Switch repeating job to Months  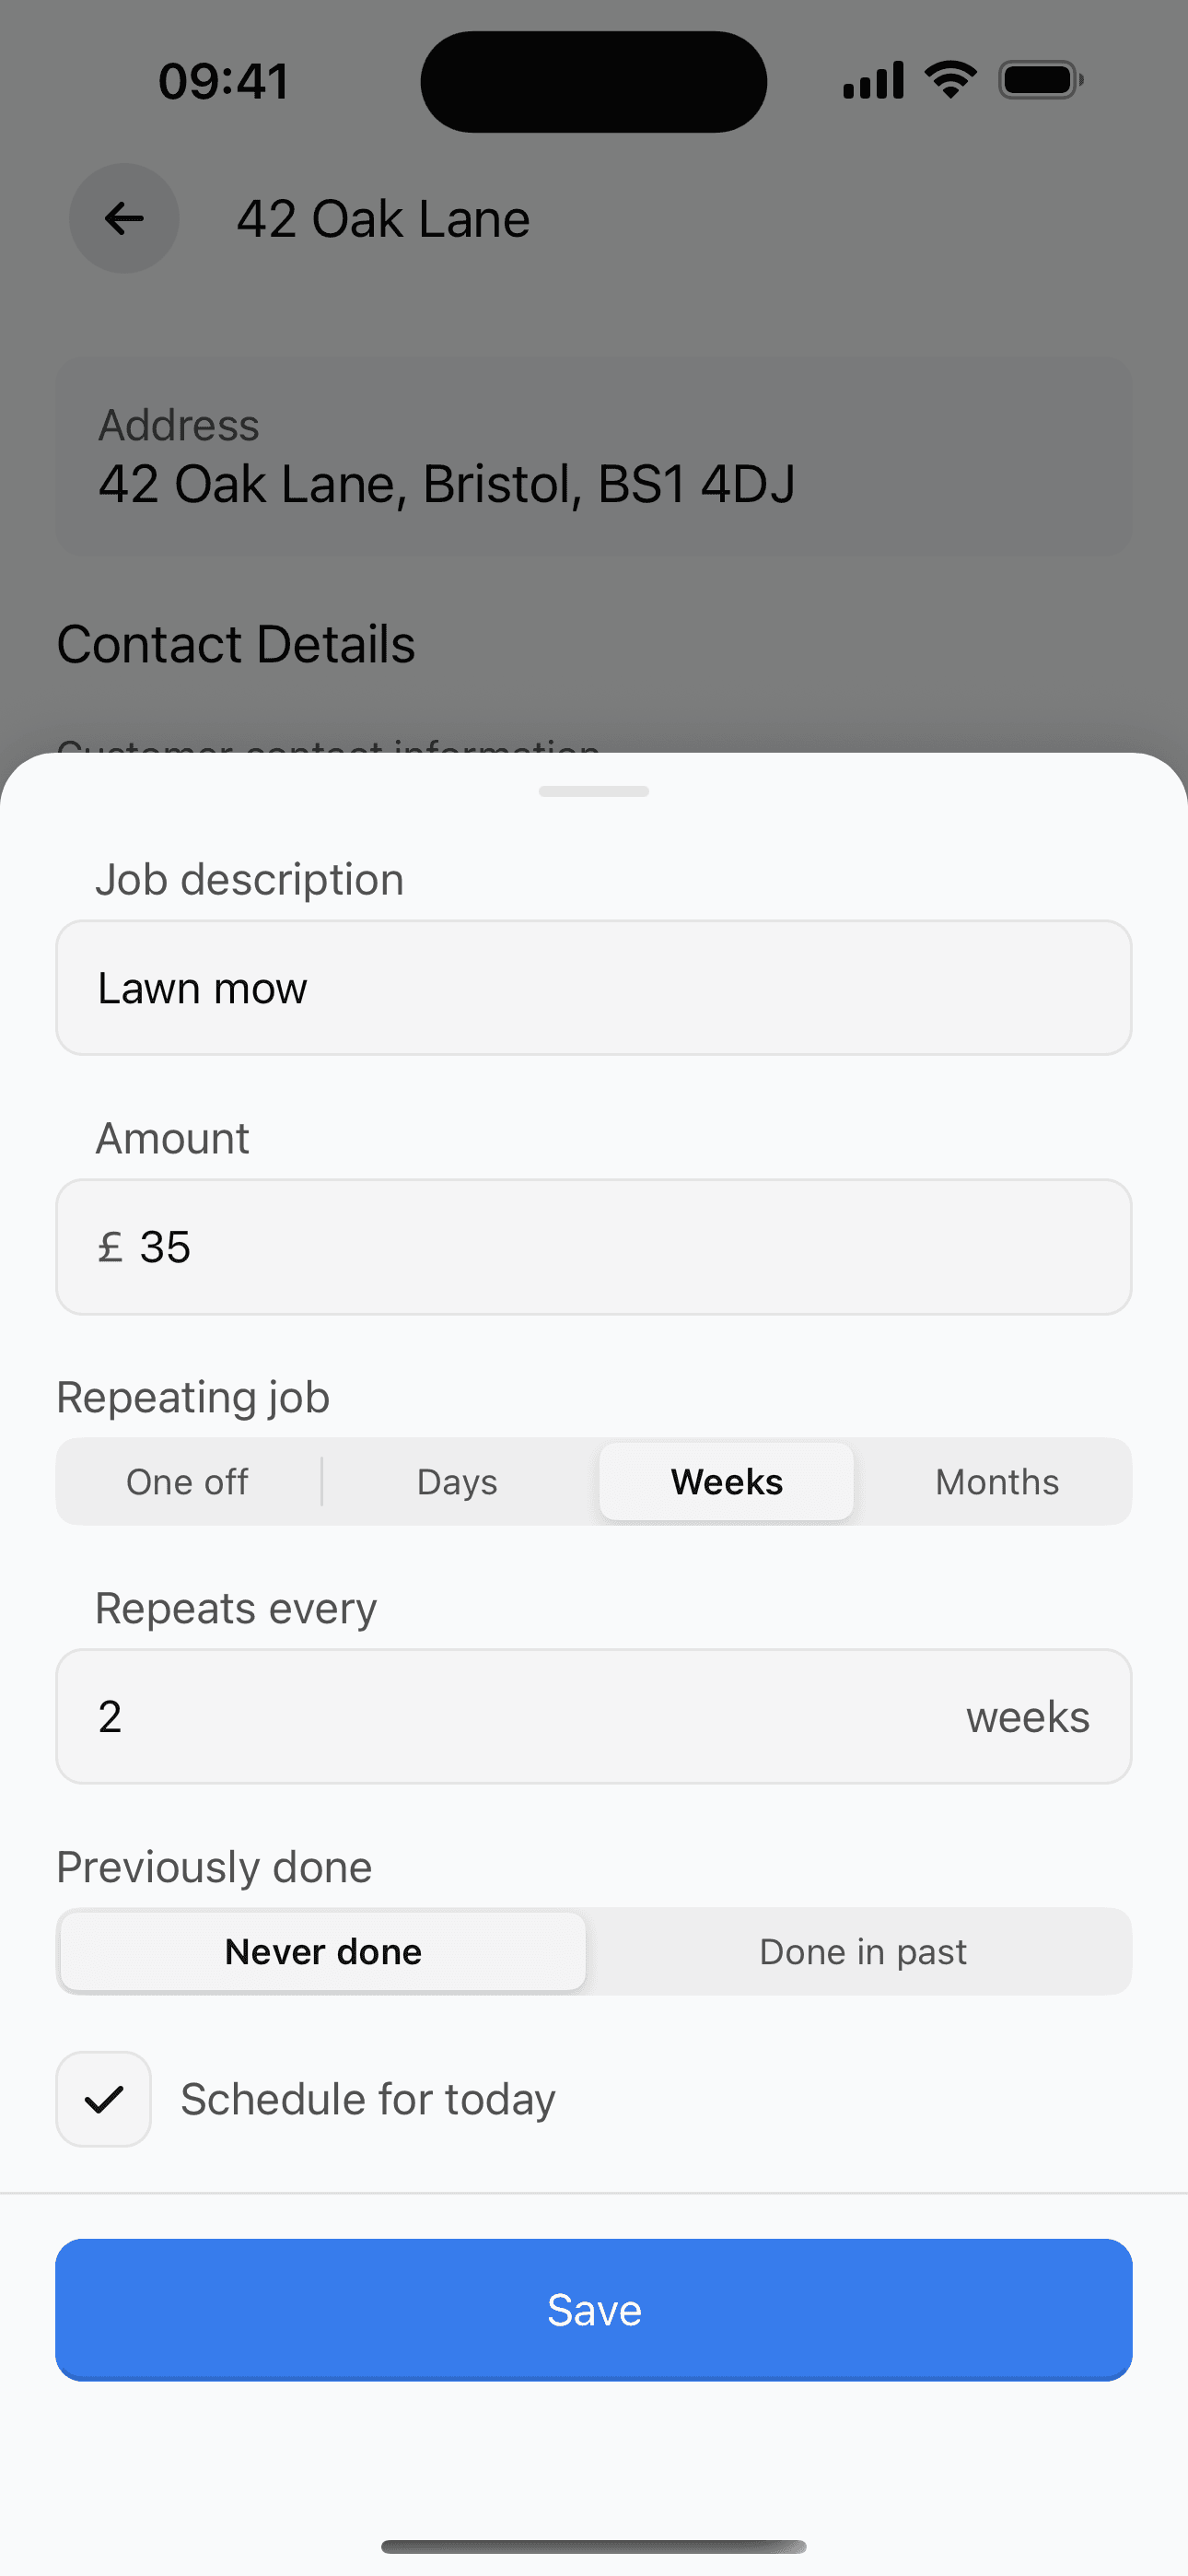pos(997,1482)
